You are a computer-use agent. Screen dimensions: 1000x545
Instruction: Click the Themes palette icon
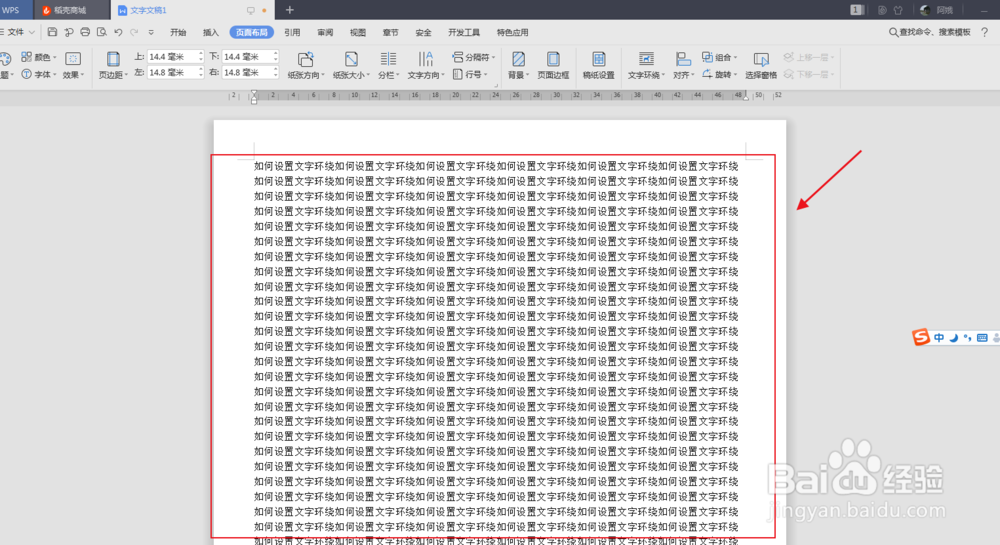(x=5, y=59)
